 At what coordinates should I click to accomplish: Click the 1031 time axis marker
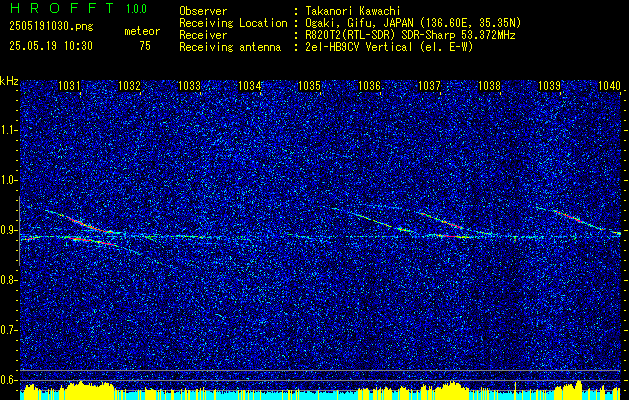pyautogui.click(x=69, y=86)
